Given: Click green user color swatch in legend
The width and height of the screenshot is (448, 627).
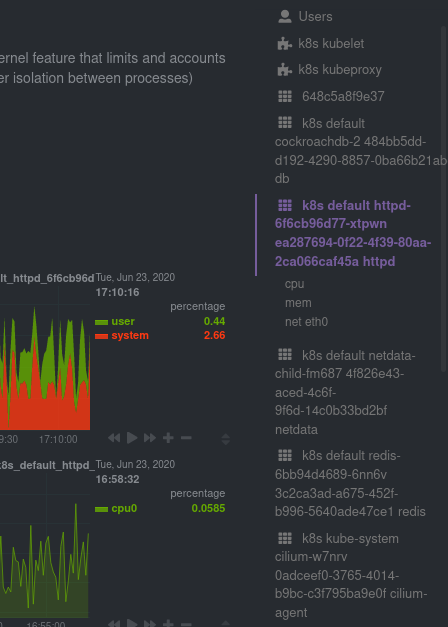Looking at the screenshot, I should (x=102, y=322).
